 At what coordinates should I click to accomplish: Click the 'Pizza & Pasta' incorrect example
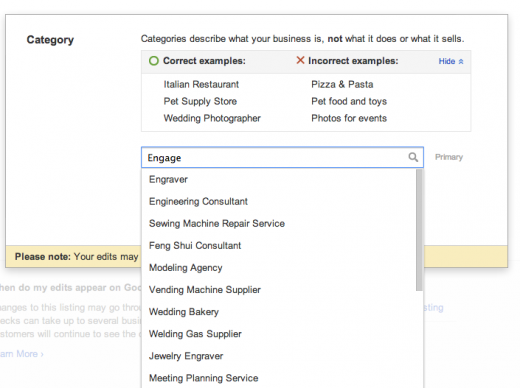[x=342, y=84]
